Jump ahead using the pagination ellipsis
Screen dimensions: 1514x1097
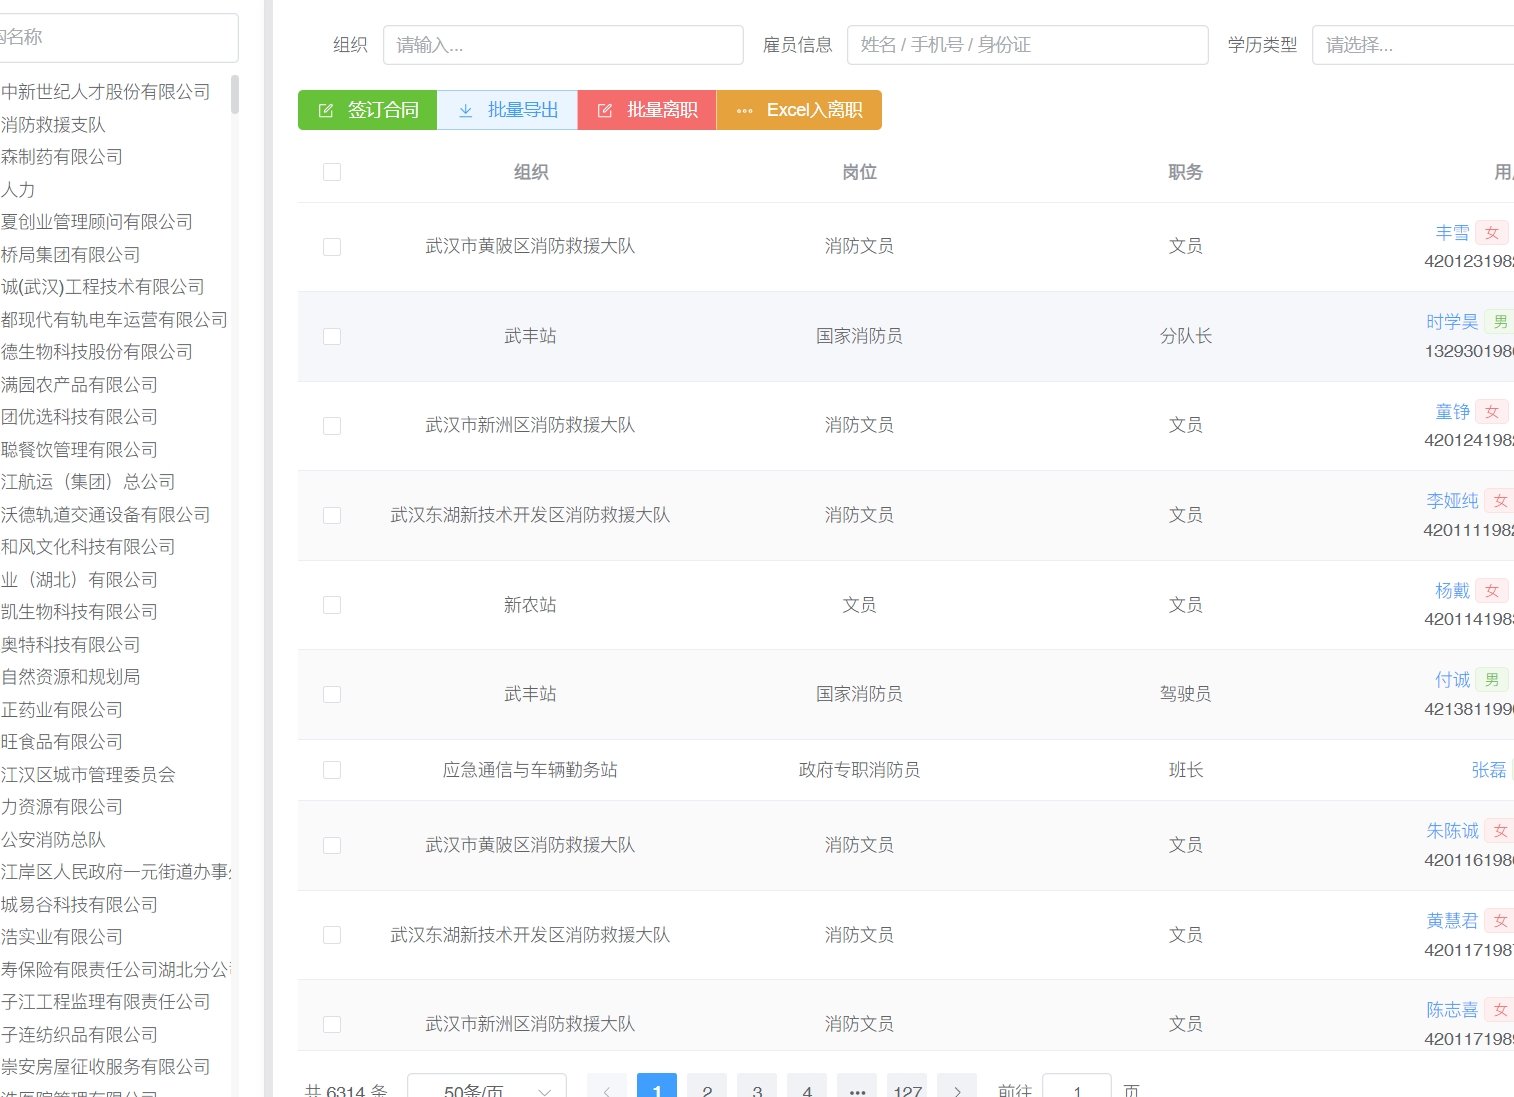tap(857, 1089)
